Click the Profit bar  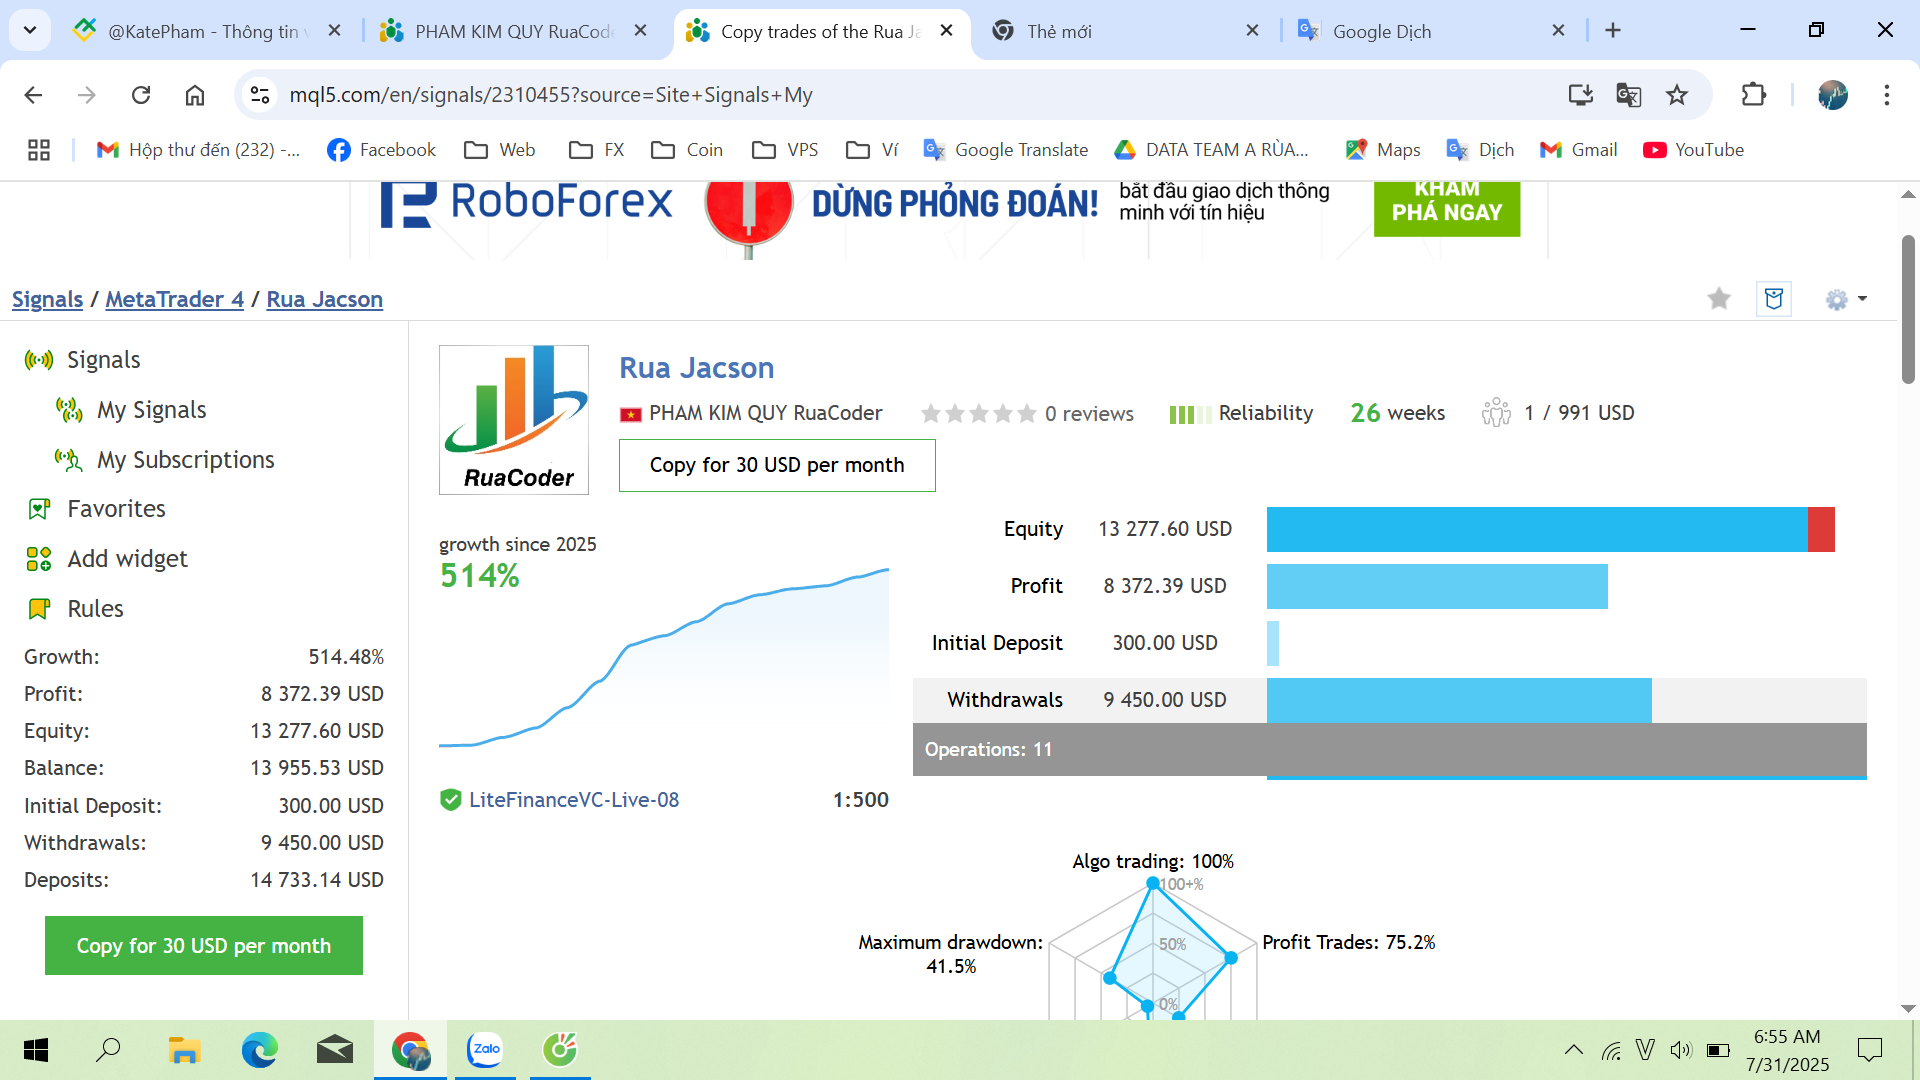(x=1437, y=586)
